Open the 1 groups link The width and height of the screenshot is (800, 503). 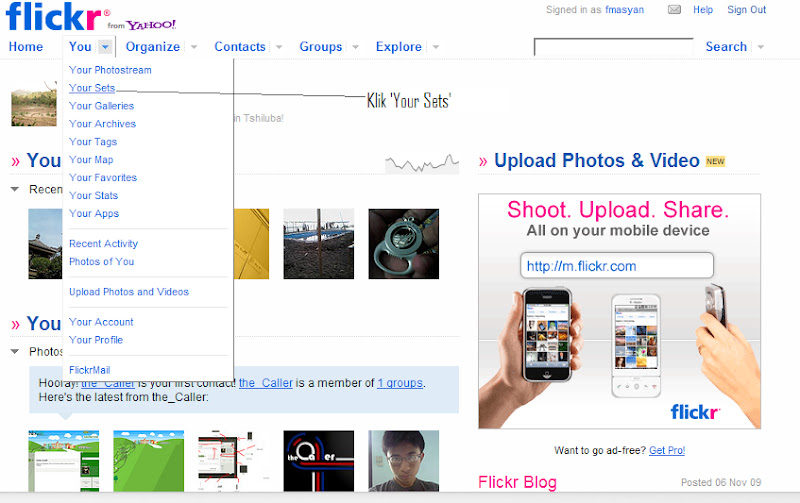click(400, 383)
